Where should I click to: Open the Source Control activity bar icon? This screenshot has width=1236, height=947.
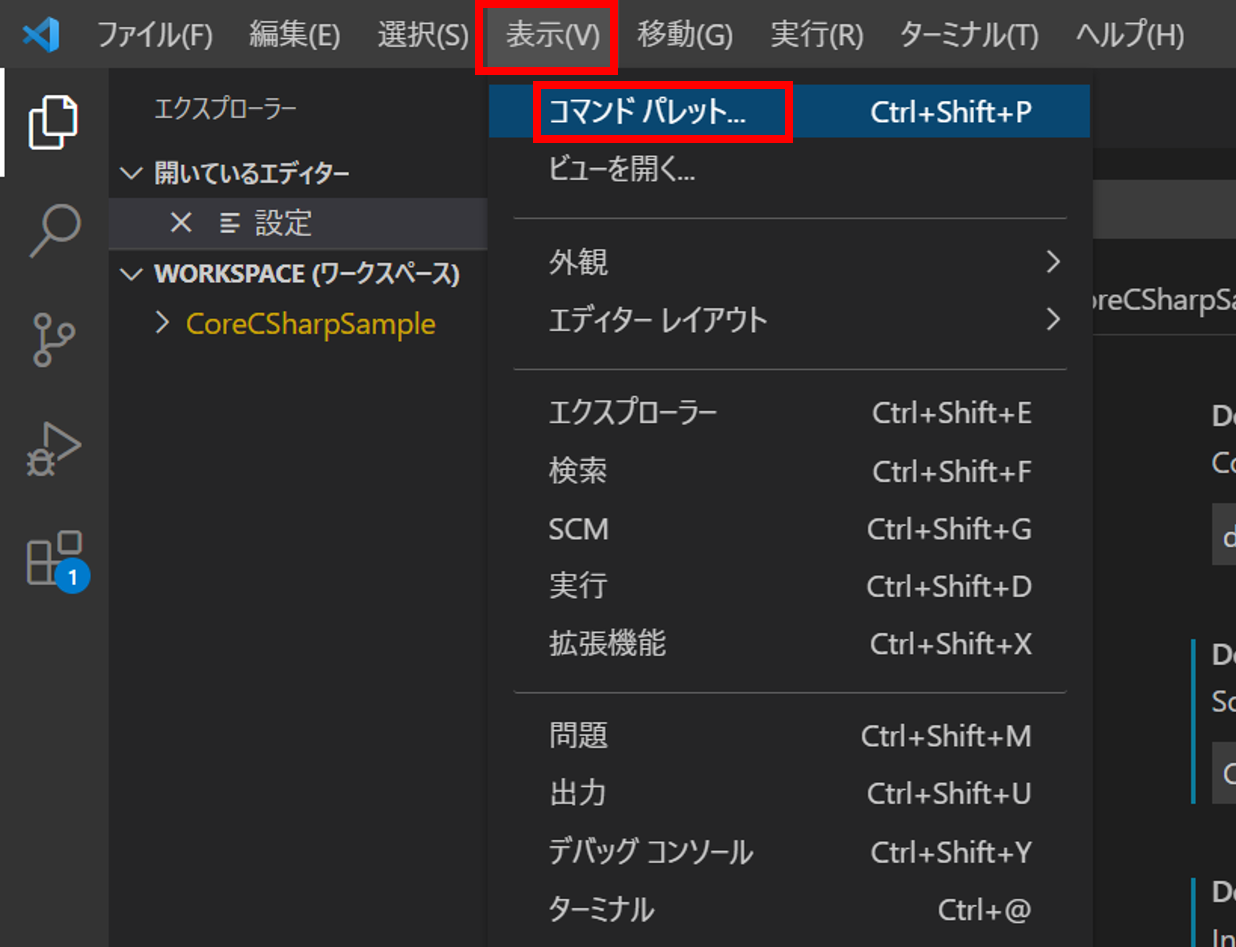53,340
